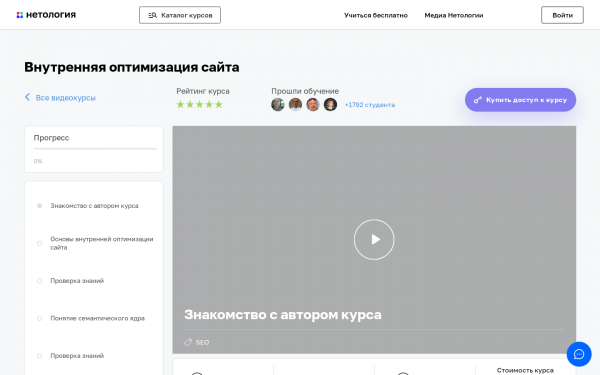
Task: Click the first student avatar
Action: coord(278,104)
